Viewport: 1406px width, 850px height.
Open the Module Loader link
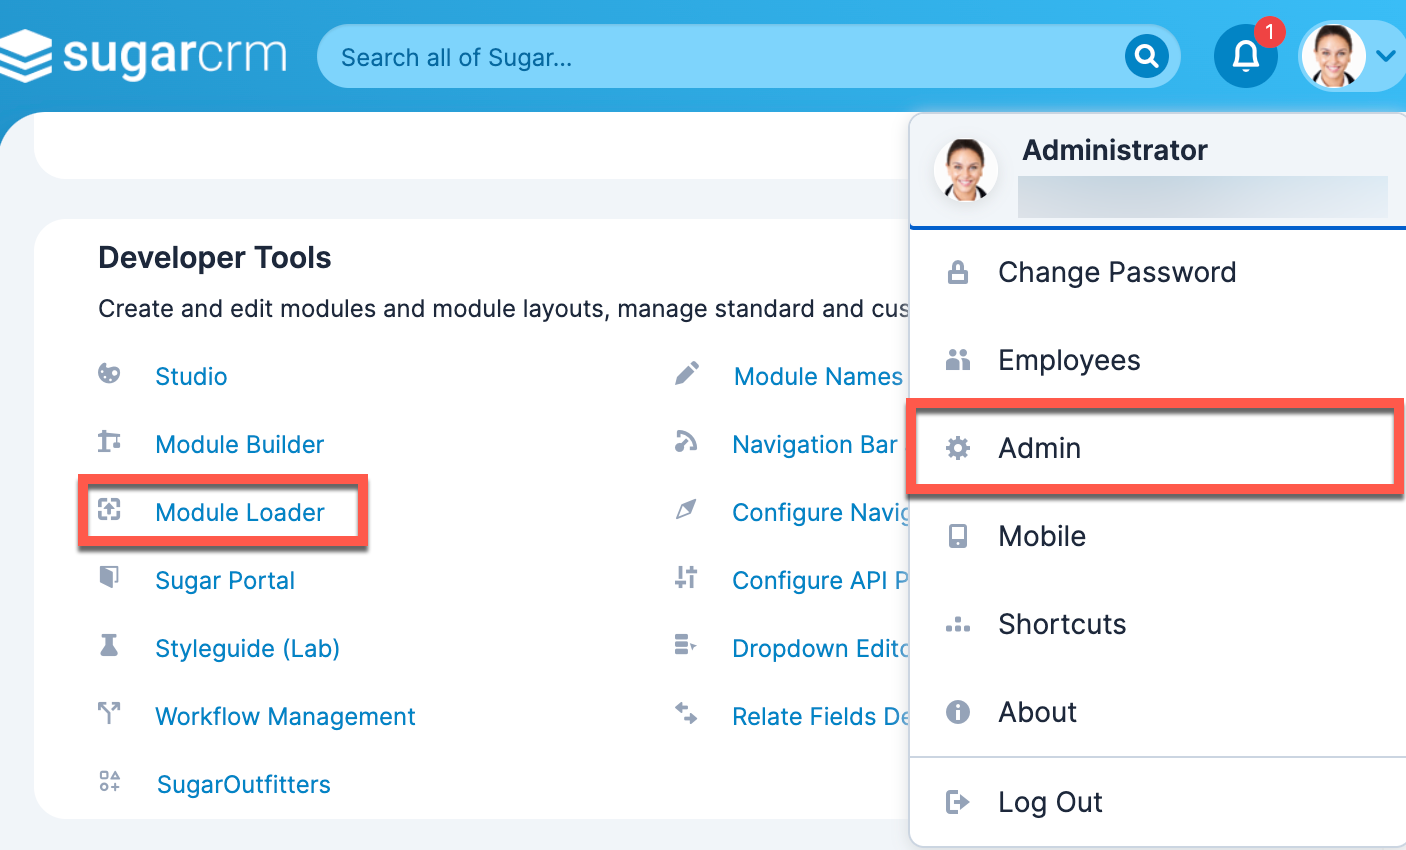click(x=240, y=512)
